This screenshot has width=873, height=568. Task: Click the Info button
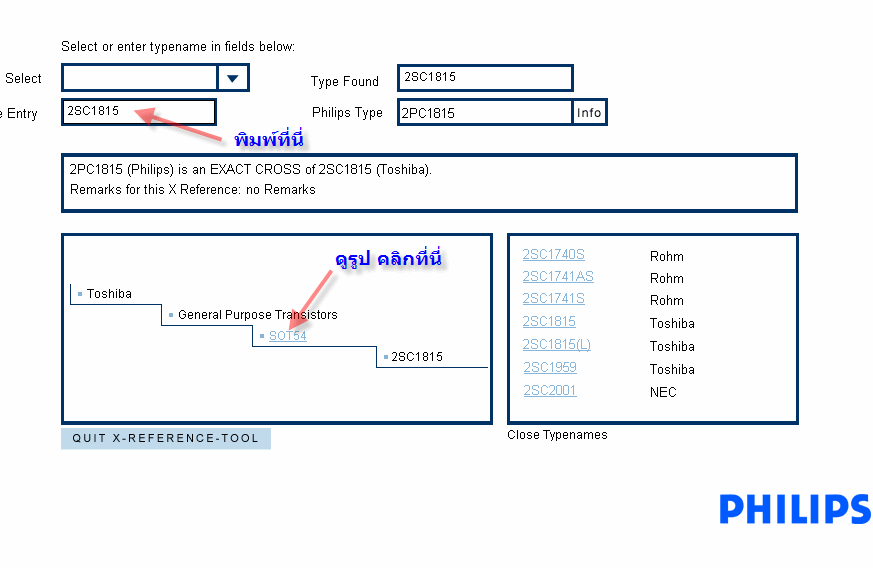click(589, 112)
